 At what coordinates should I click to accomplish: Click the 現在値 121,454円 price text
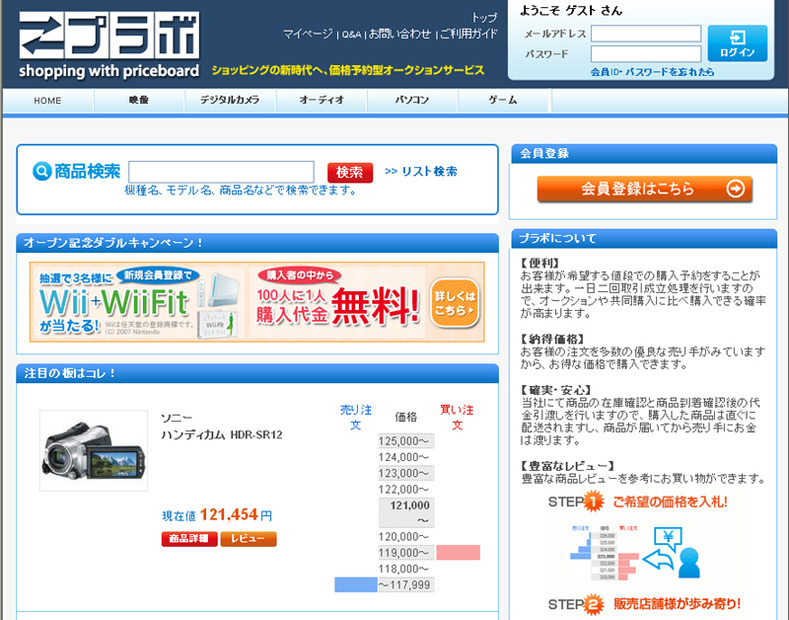pos(217,515)
